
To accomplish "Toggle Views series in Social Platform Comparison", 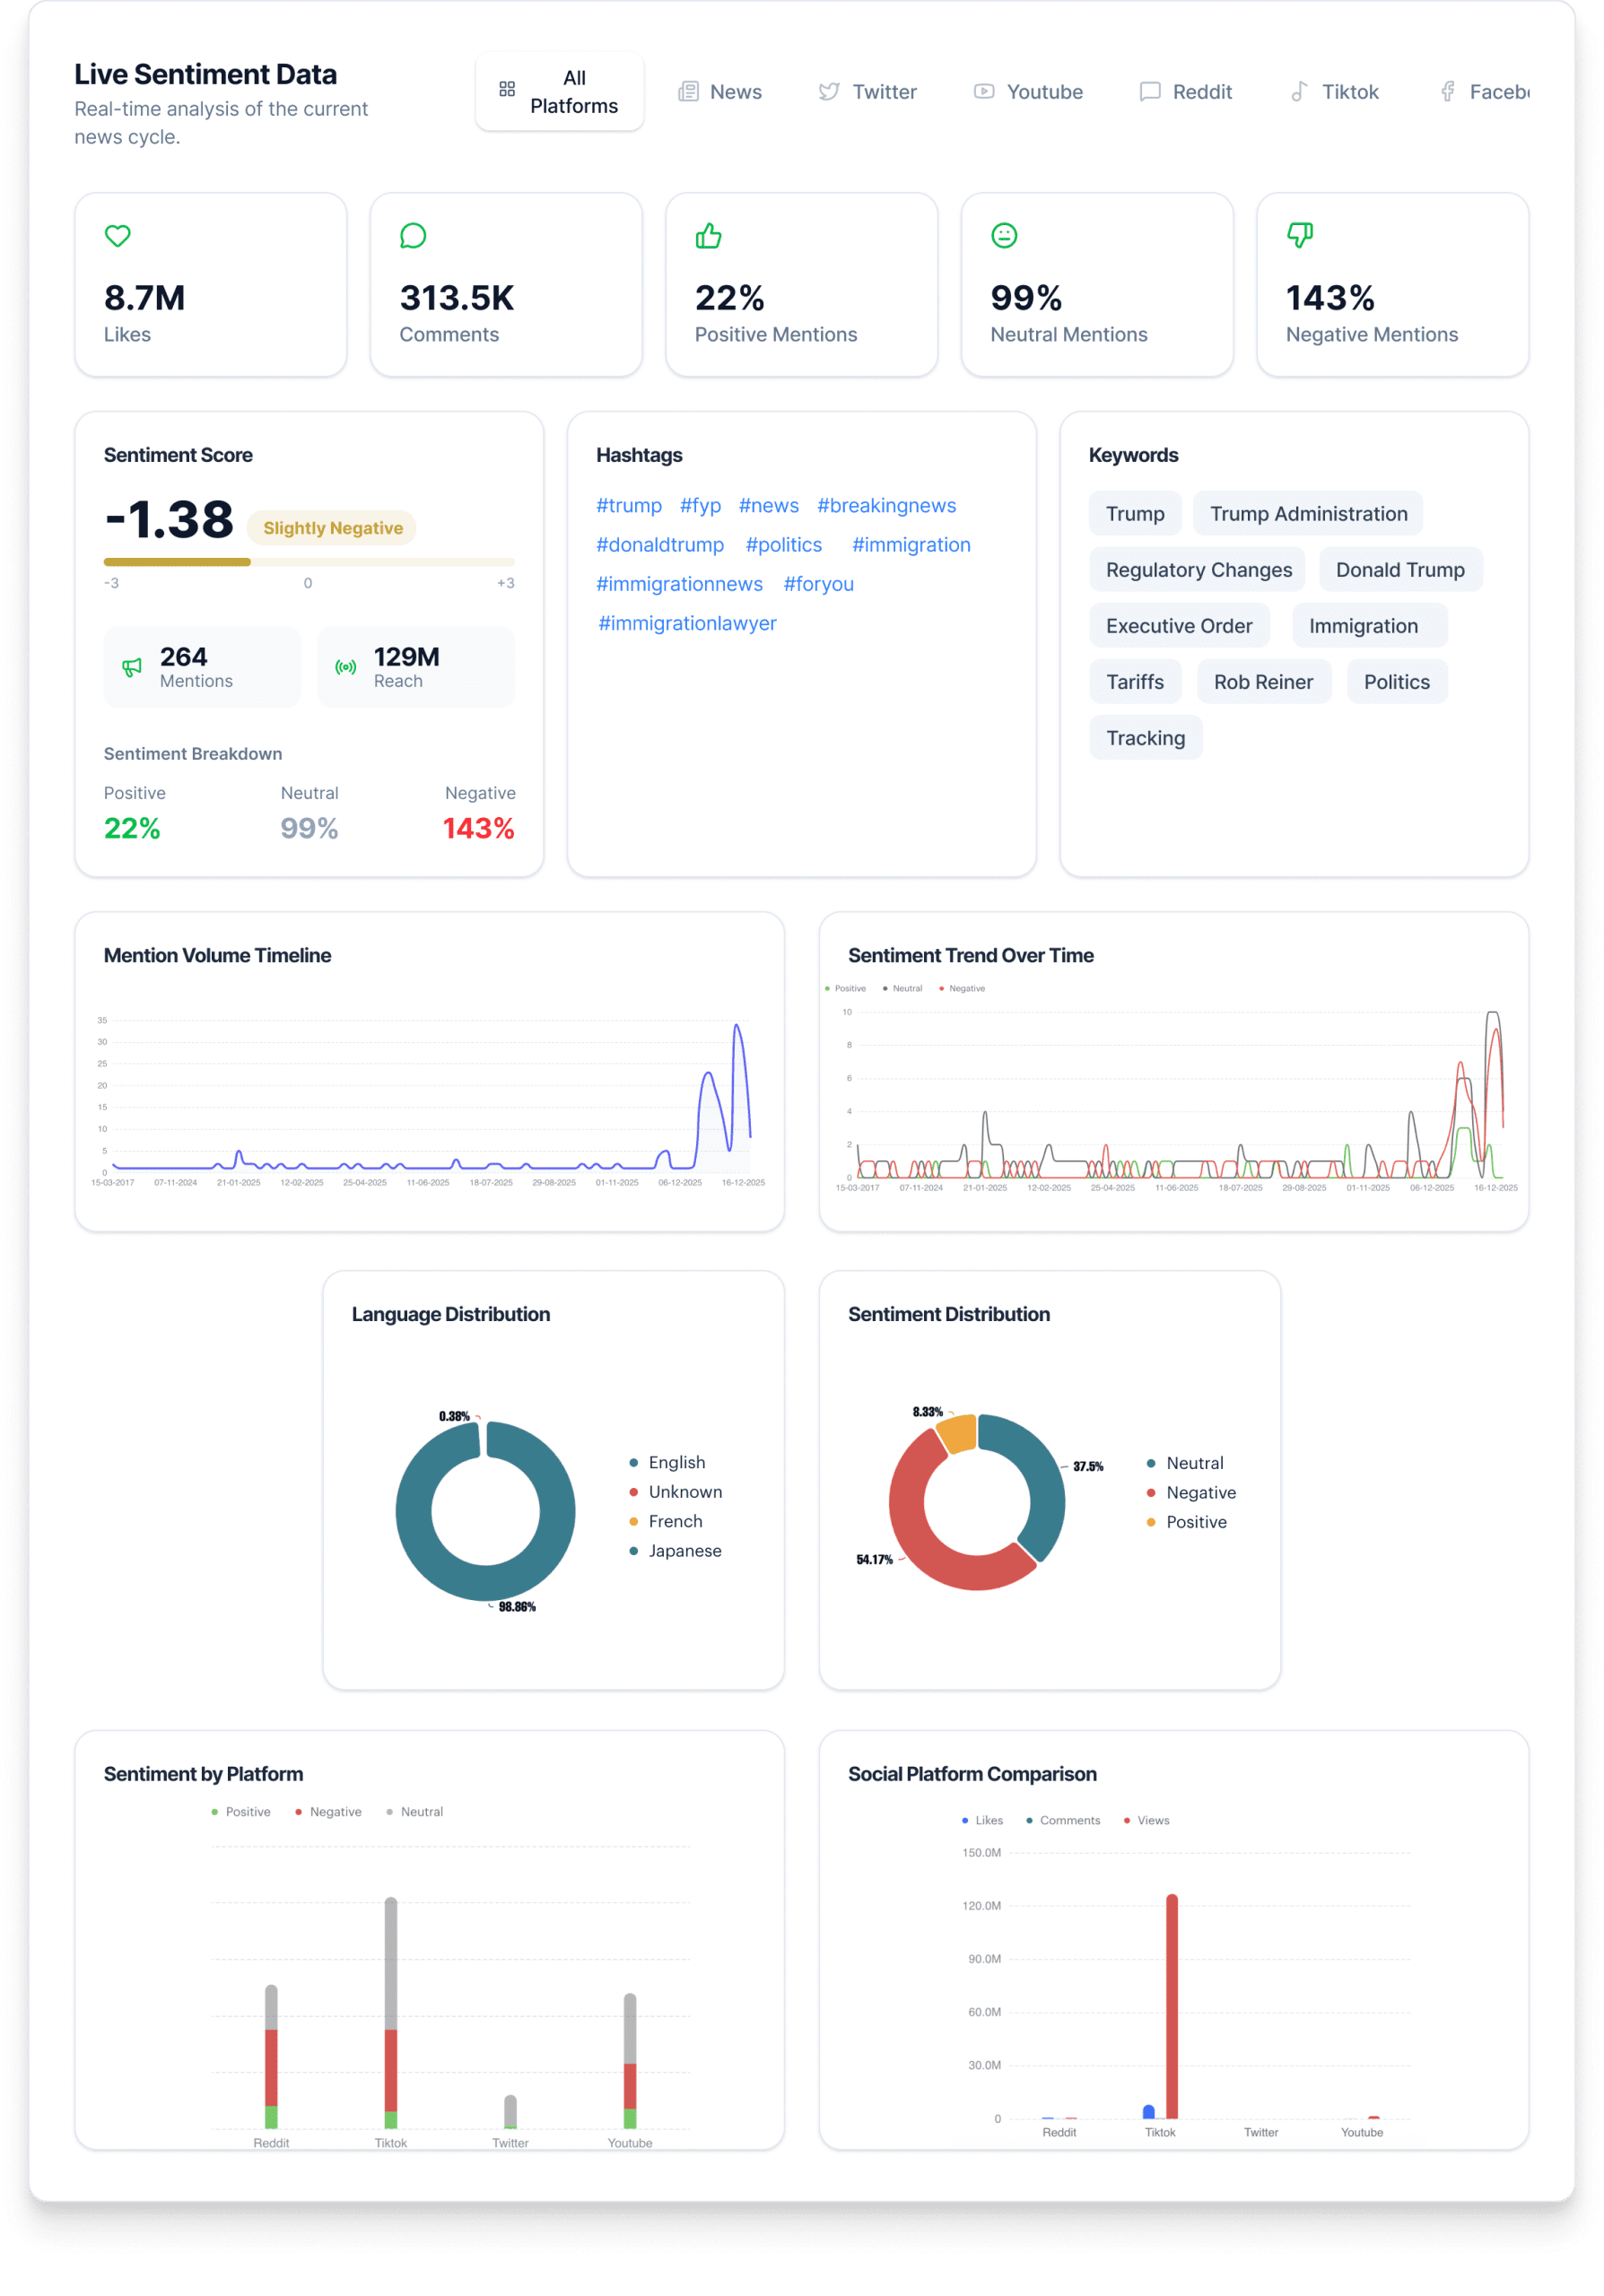I will point(1151,1820).
